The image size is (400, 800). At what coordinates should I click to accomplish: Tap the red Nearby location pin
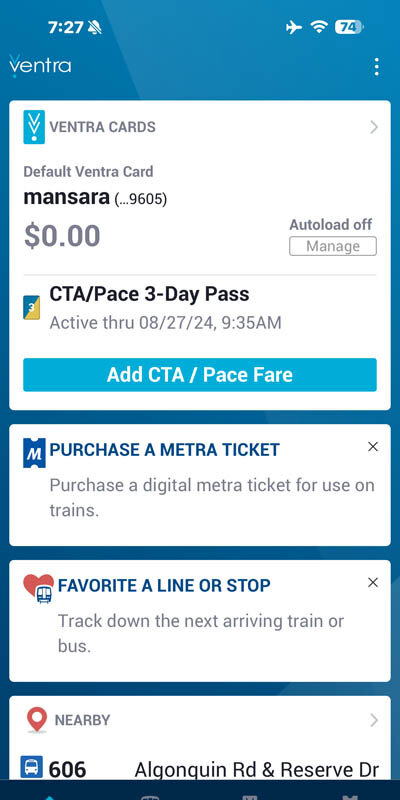37,720
